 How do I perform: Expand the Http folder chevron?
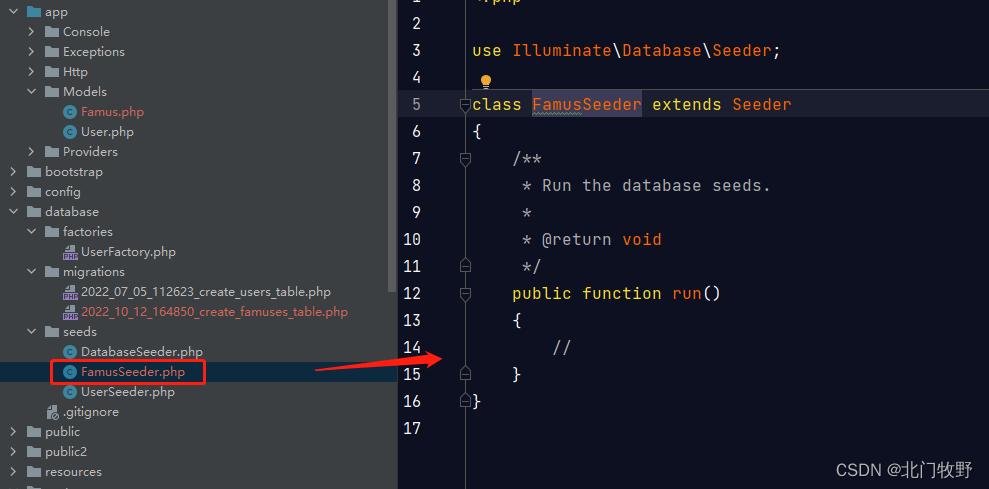click(x=32, y=72)
